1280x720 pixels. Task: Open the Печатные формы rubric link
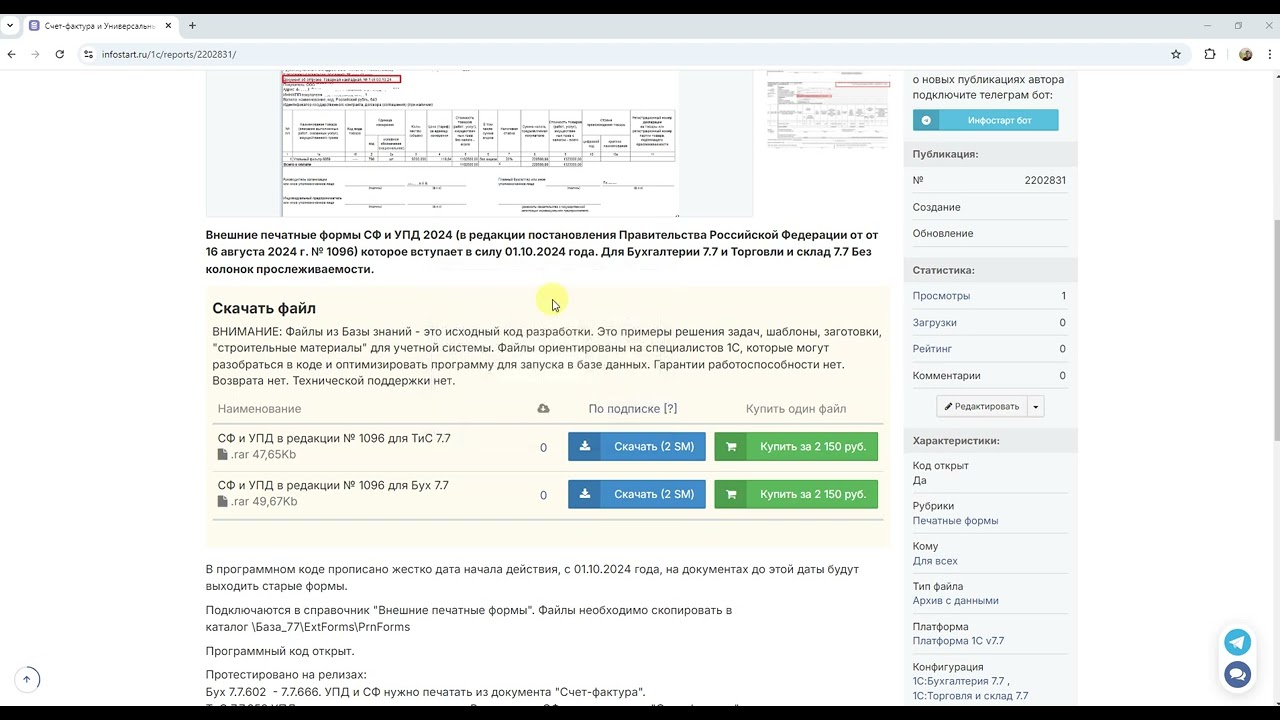pos(955,521)
